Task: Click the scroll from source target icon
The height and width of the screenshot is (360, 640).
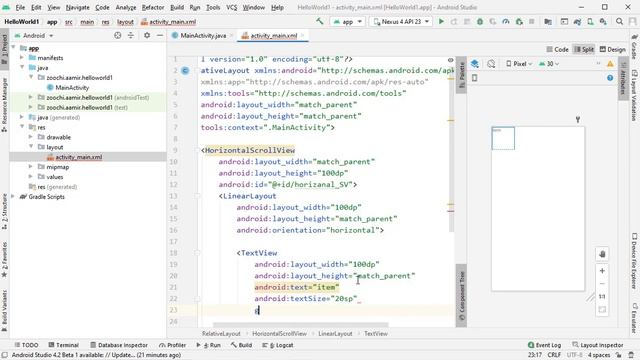Action: pos(118,36)
